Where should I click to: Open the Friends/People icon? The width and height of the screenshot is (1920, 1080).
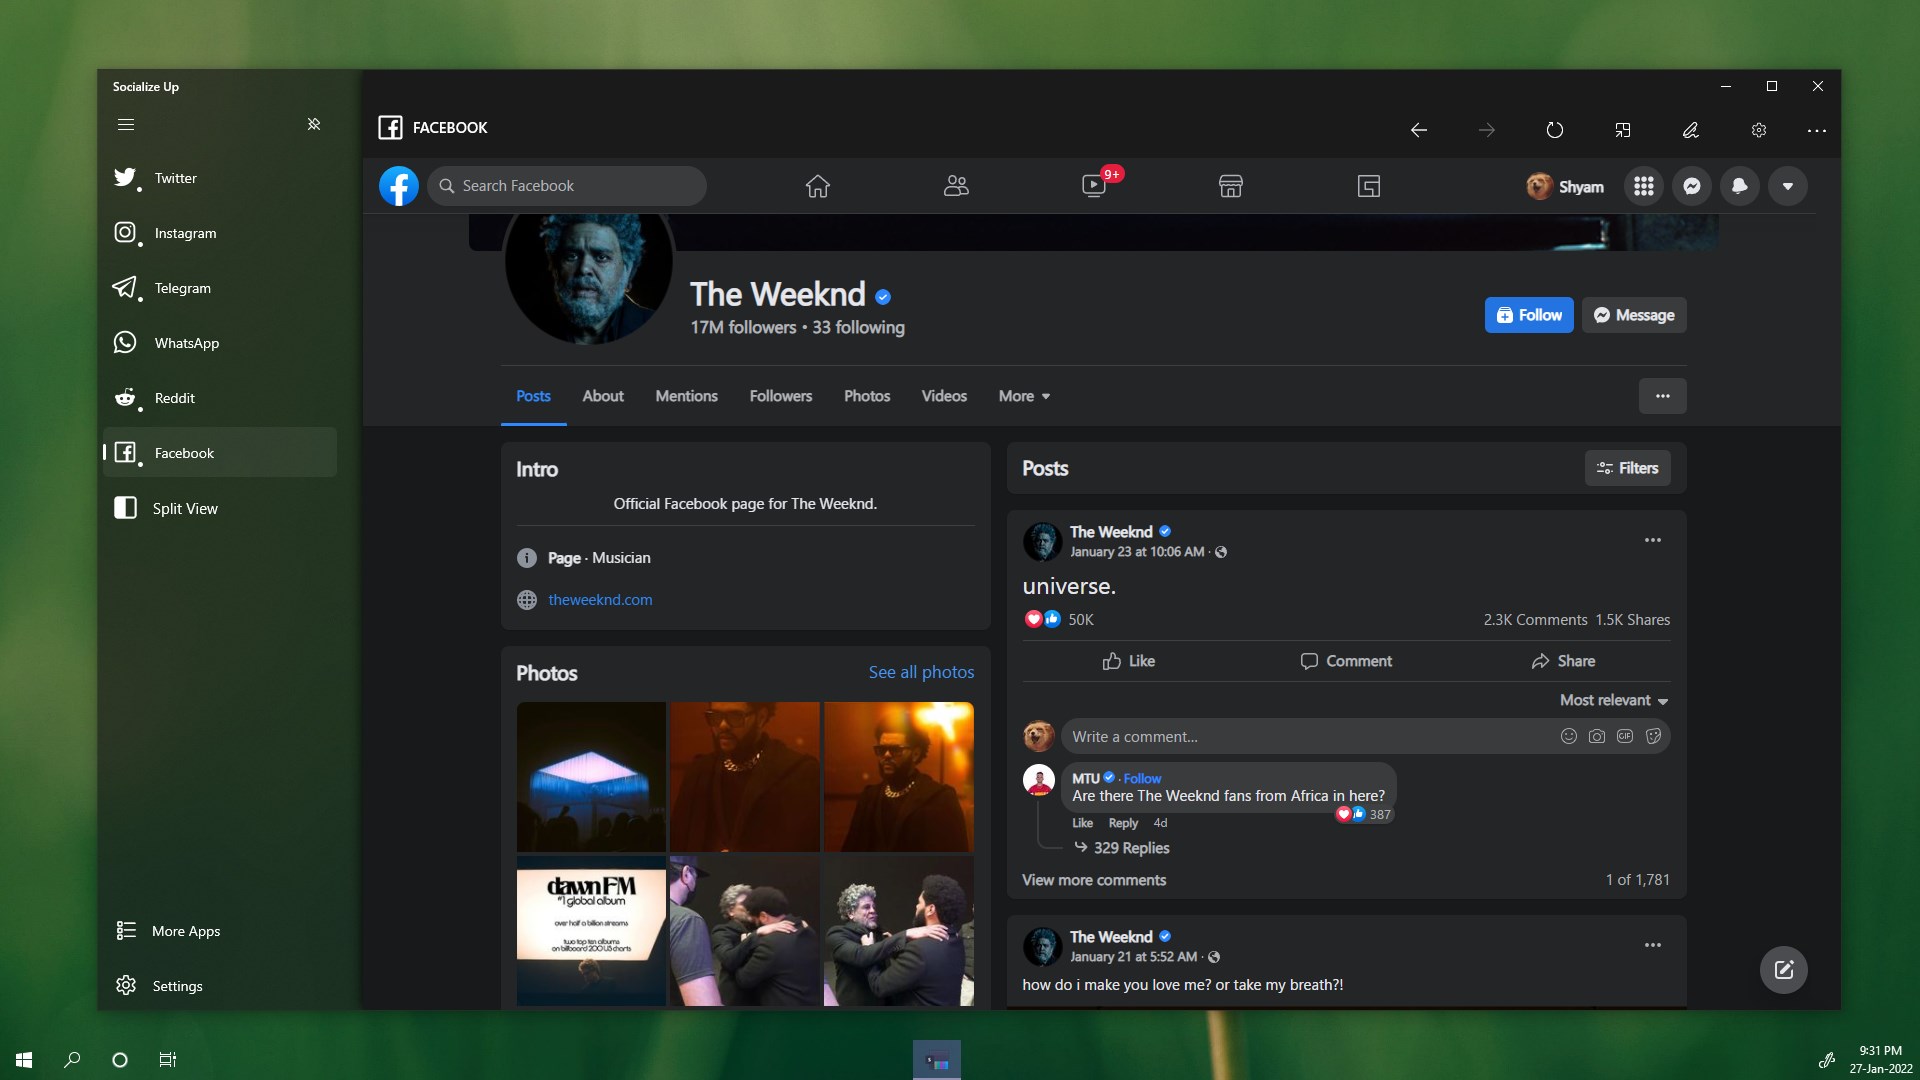click(x=956, y=185)
